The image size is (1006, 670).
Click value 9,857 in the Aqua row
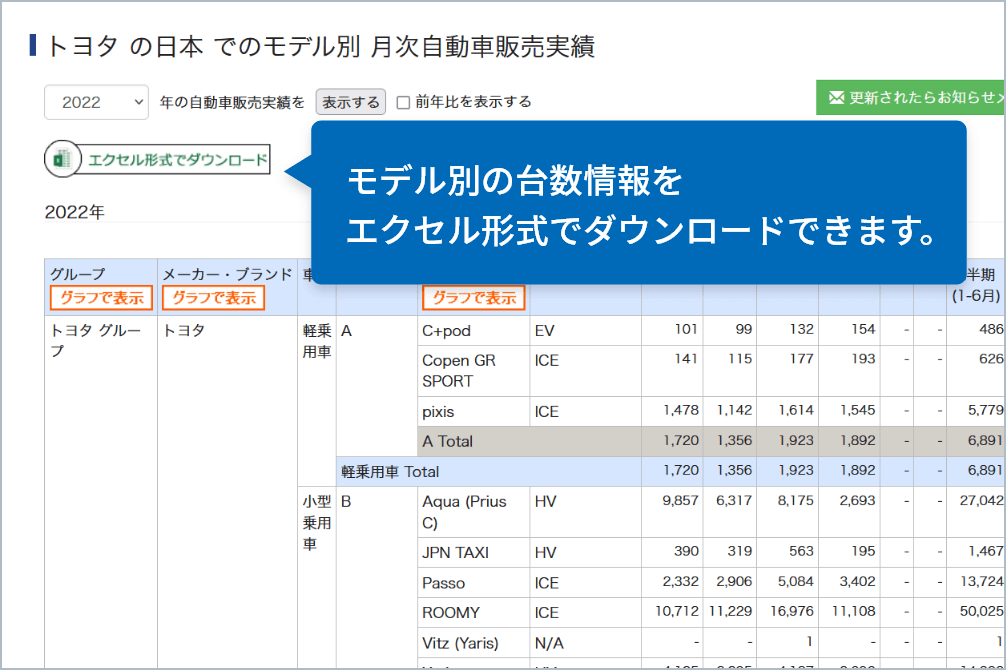coord(680,501)
